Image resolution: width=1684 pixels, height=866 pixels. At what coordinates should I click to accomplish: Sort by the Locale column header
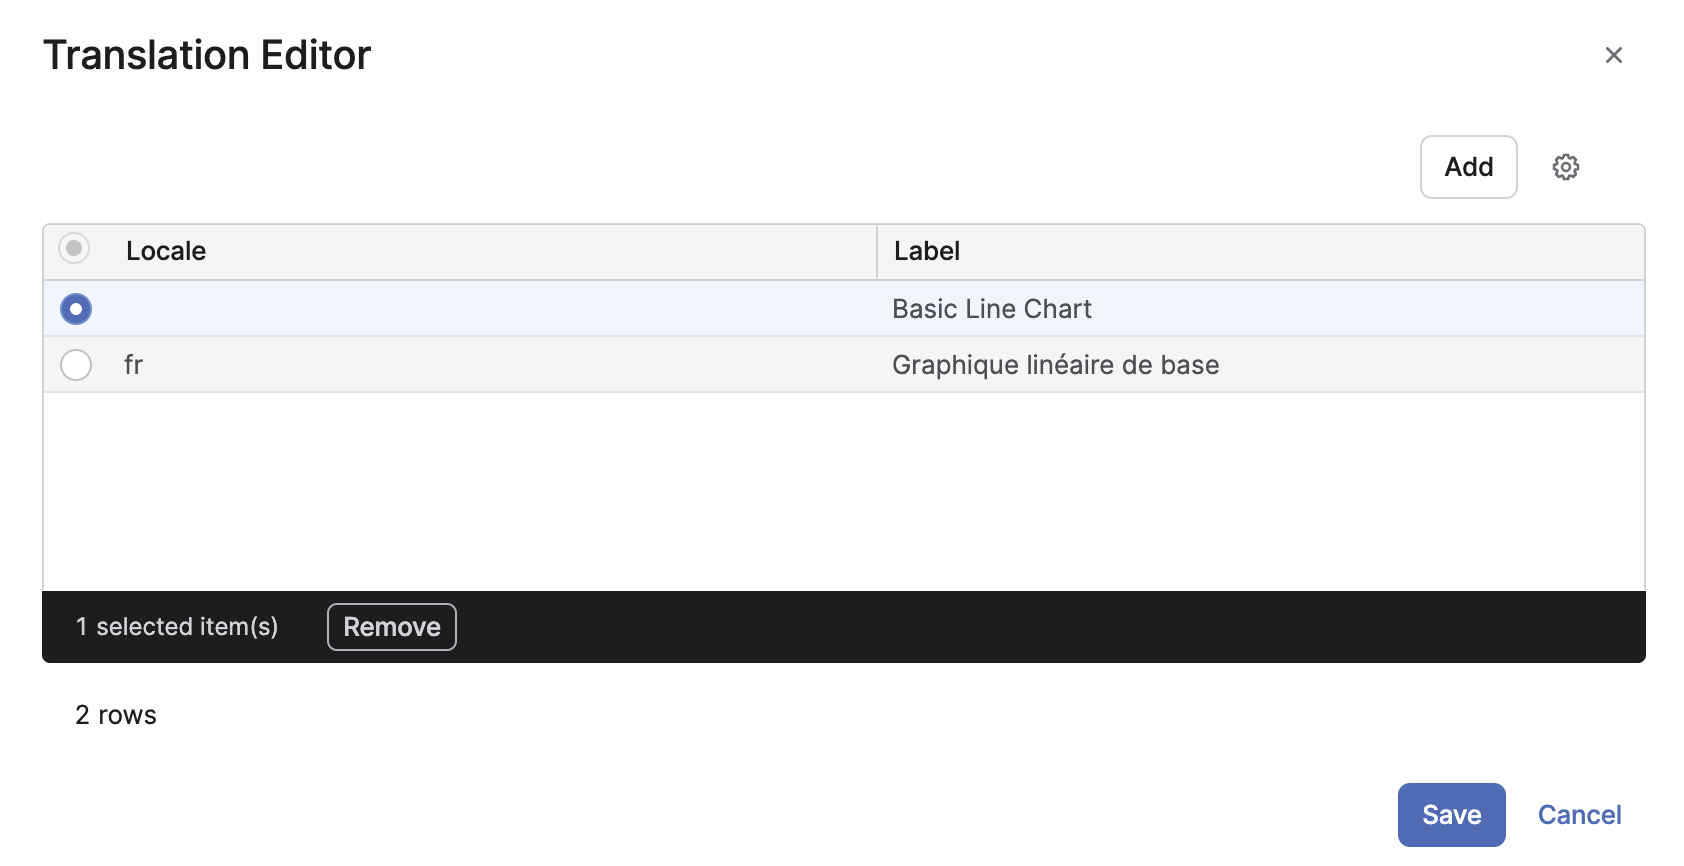(166, 251)
